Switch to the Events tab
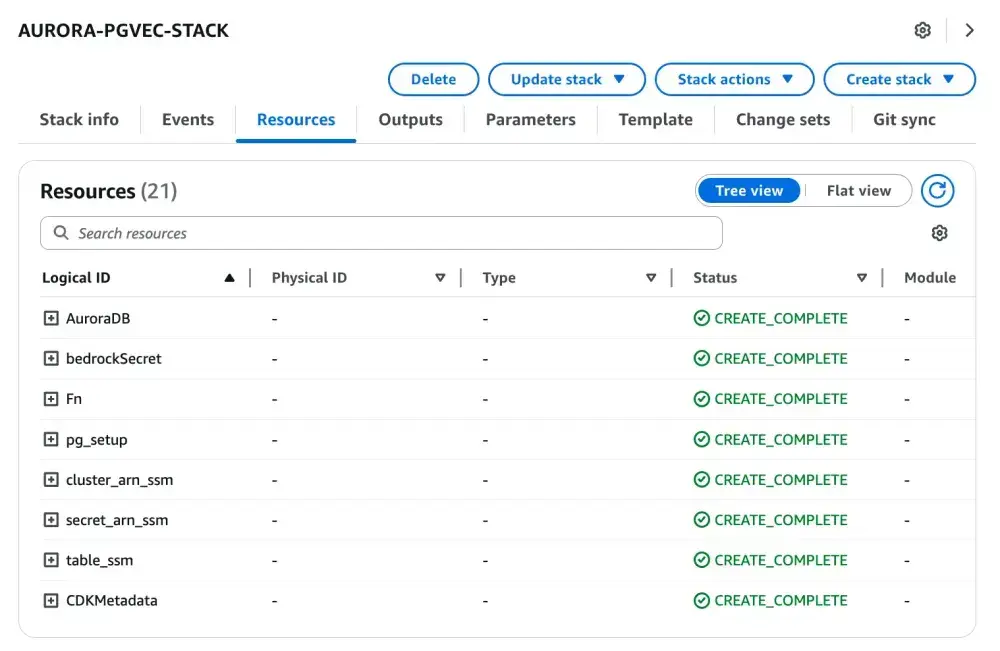1000x651 pixels. point(188,120)
